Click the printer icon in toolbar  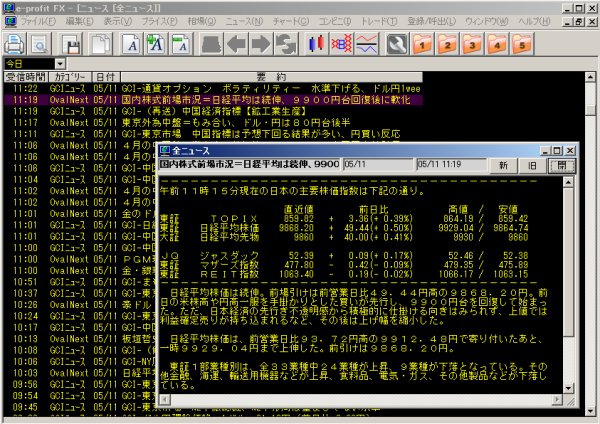(15, 44)
